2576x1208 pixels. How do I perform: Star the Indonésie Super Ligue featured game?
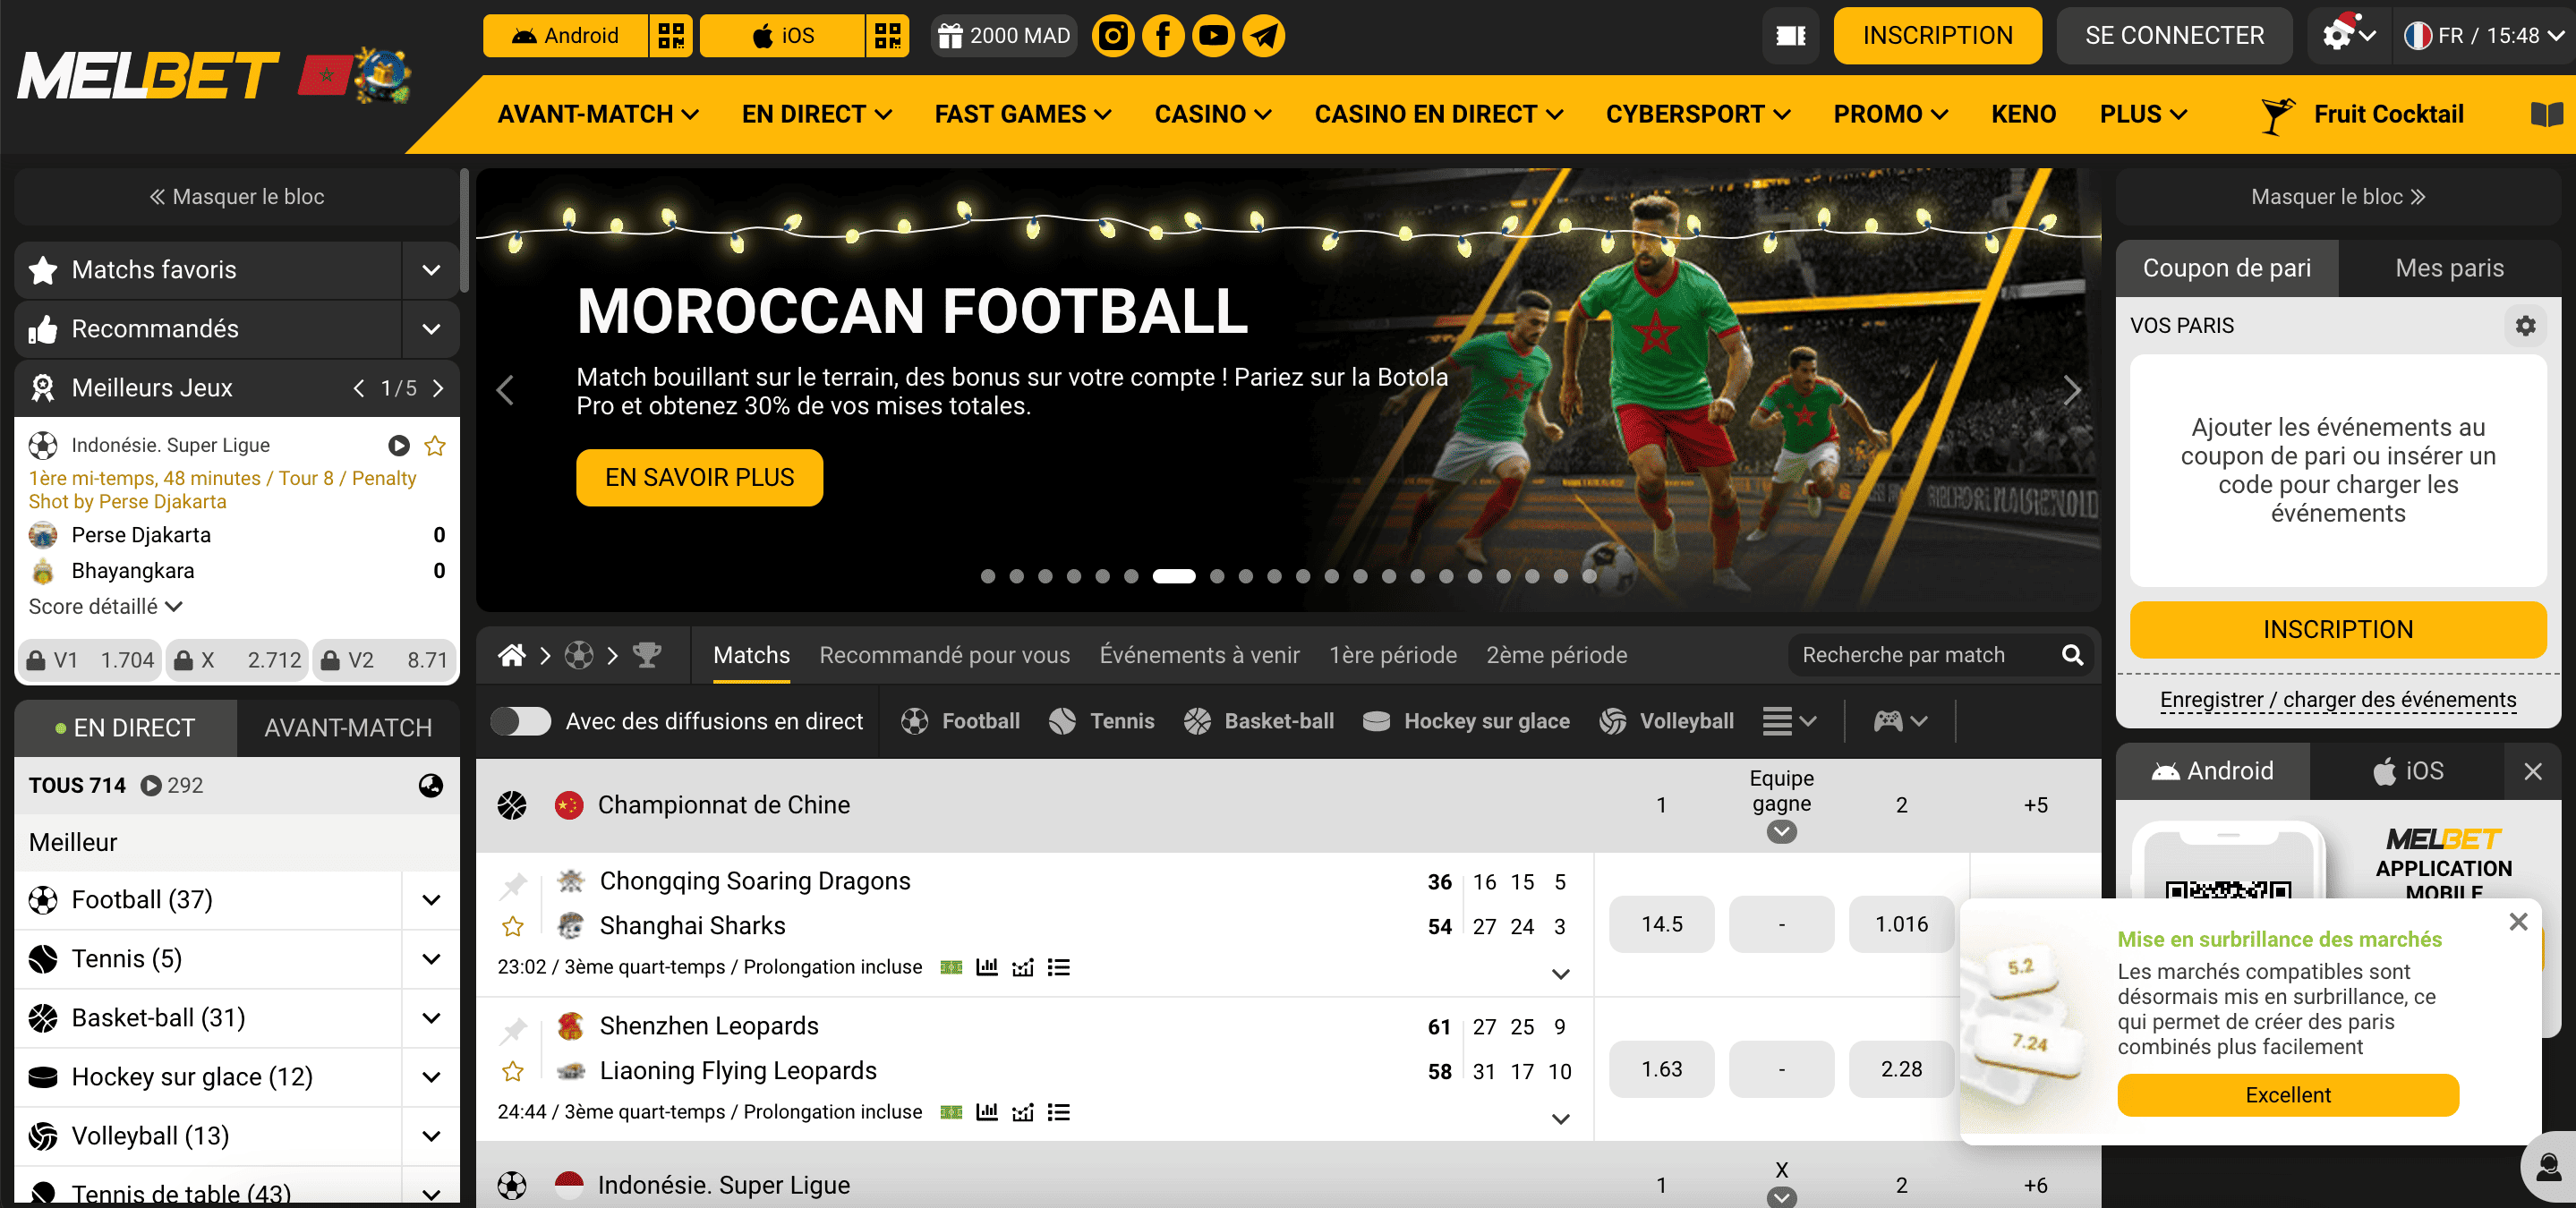pyautogui.click(x=435, y=446)
